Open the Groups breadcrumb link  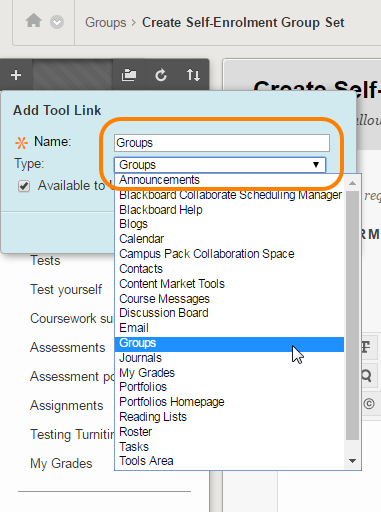click(x=106, y=23)
